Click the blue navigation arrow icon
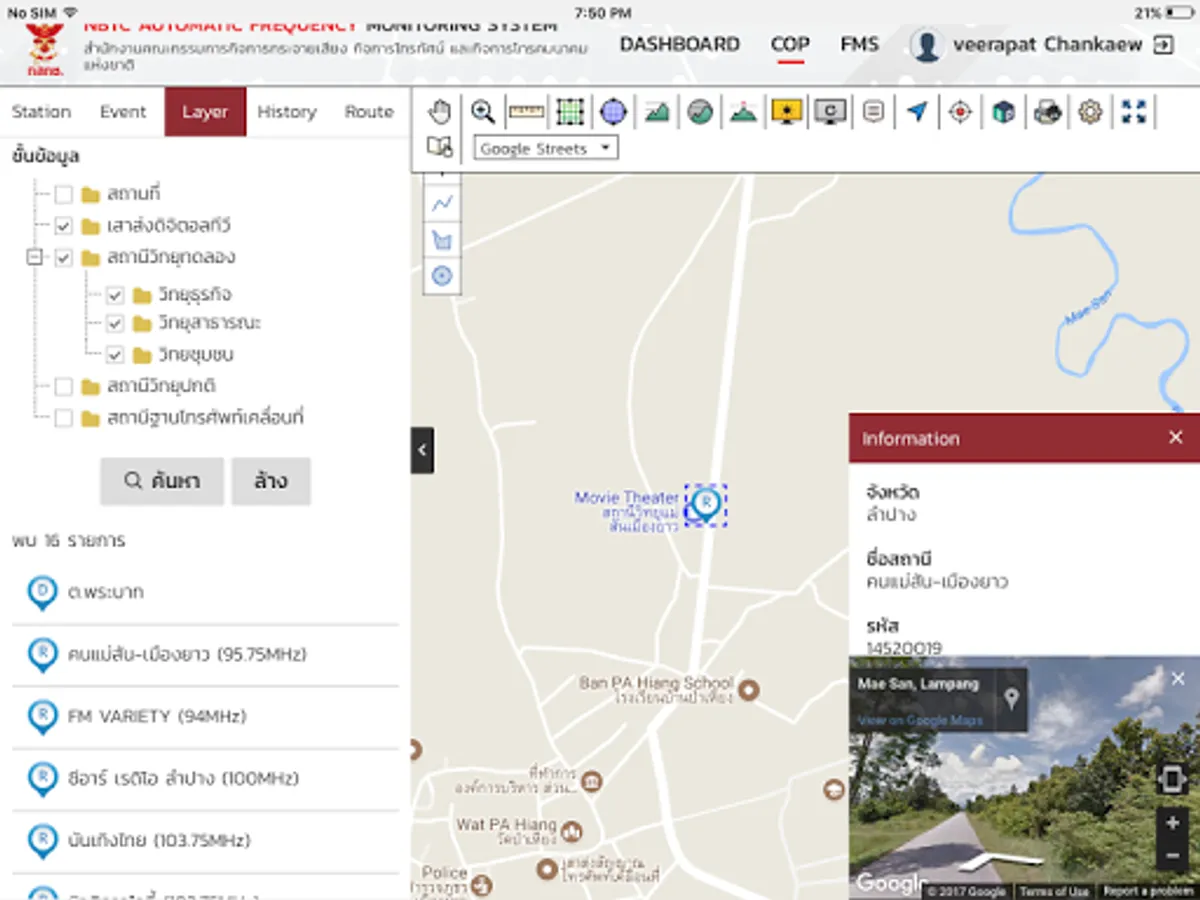Viewport: 1200px width, 900px height. click(x=917, y=112)
